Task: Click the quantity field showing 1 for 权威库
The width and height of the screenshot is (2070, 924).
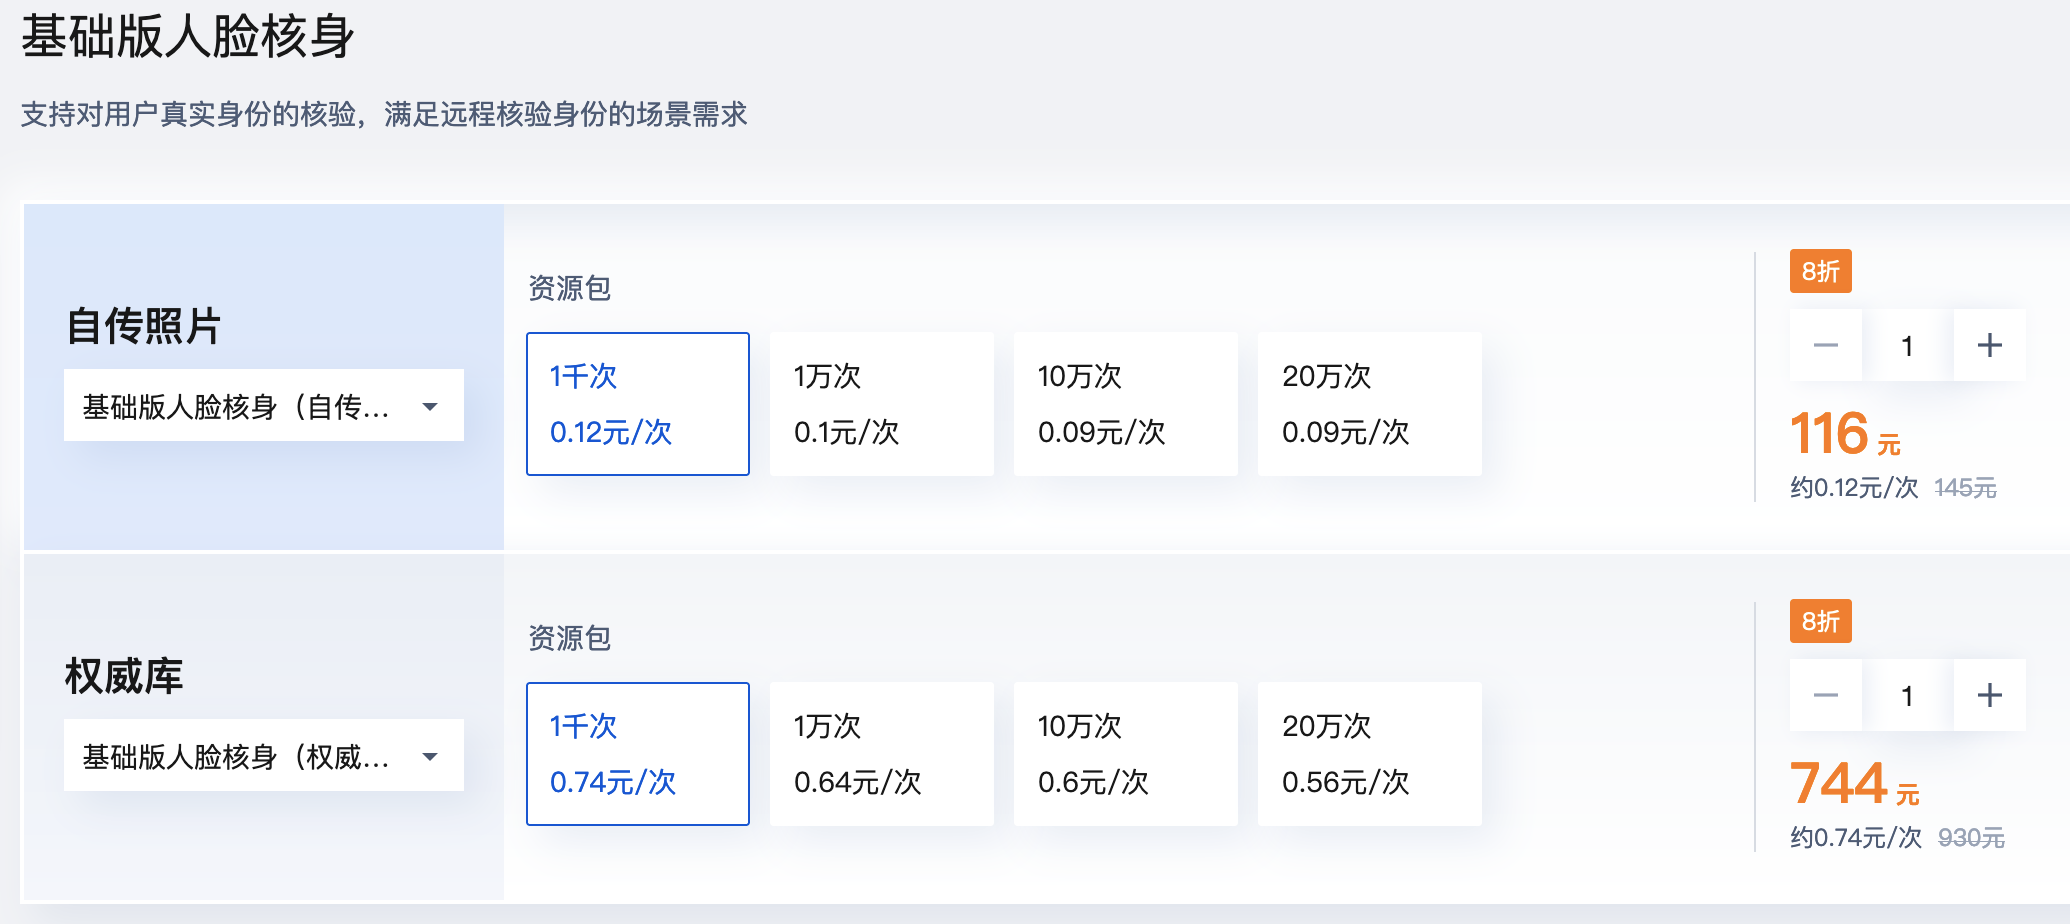Action: click(x=1907, y=694)
